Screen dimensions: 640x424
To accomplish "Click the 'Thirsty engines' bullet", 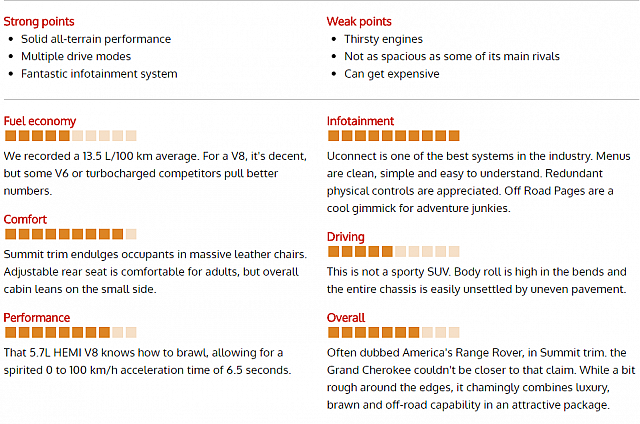I will [x=383, y=39].
